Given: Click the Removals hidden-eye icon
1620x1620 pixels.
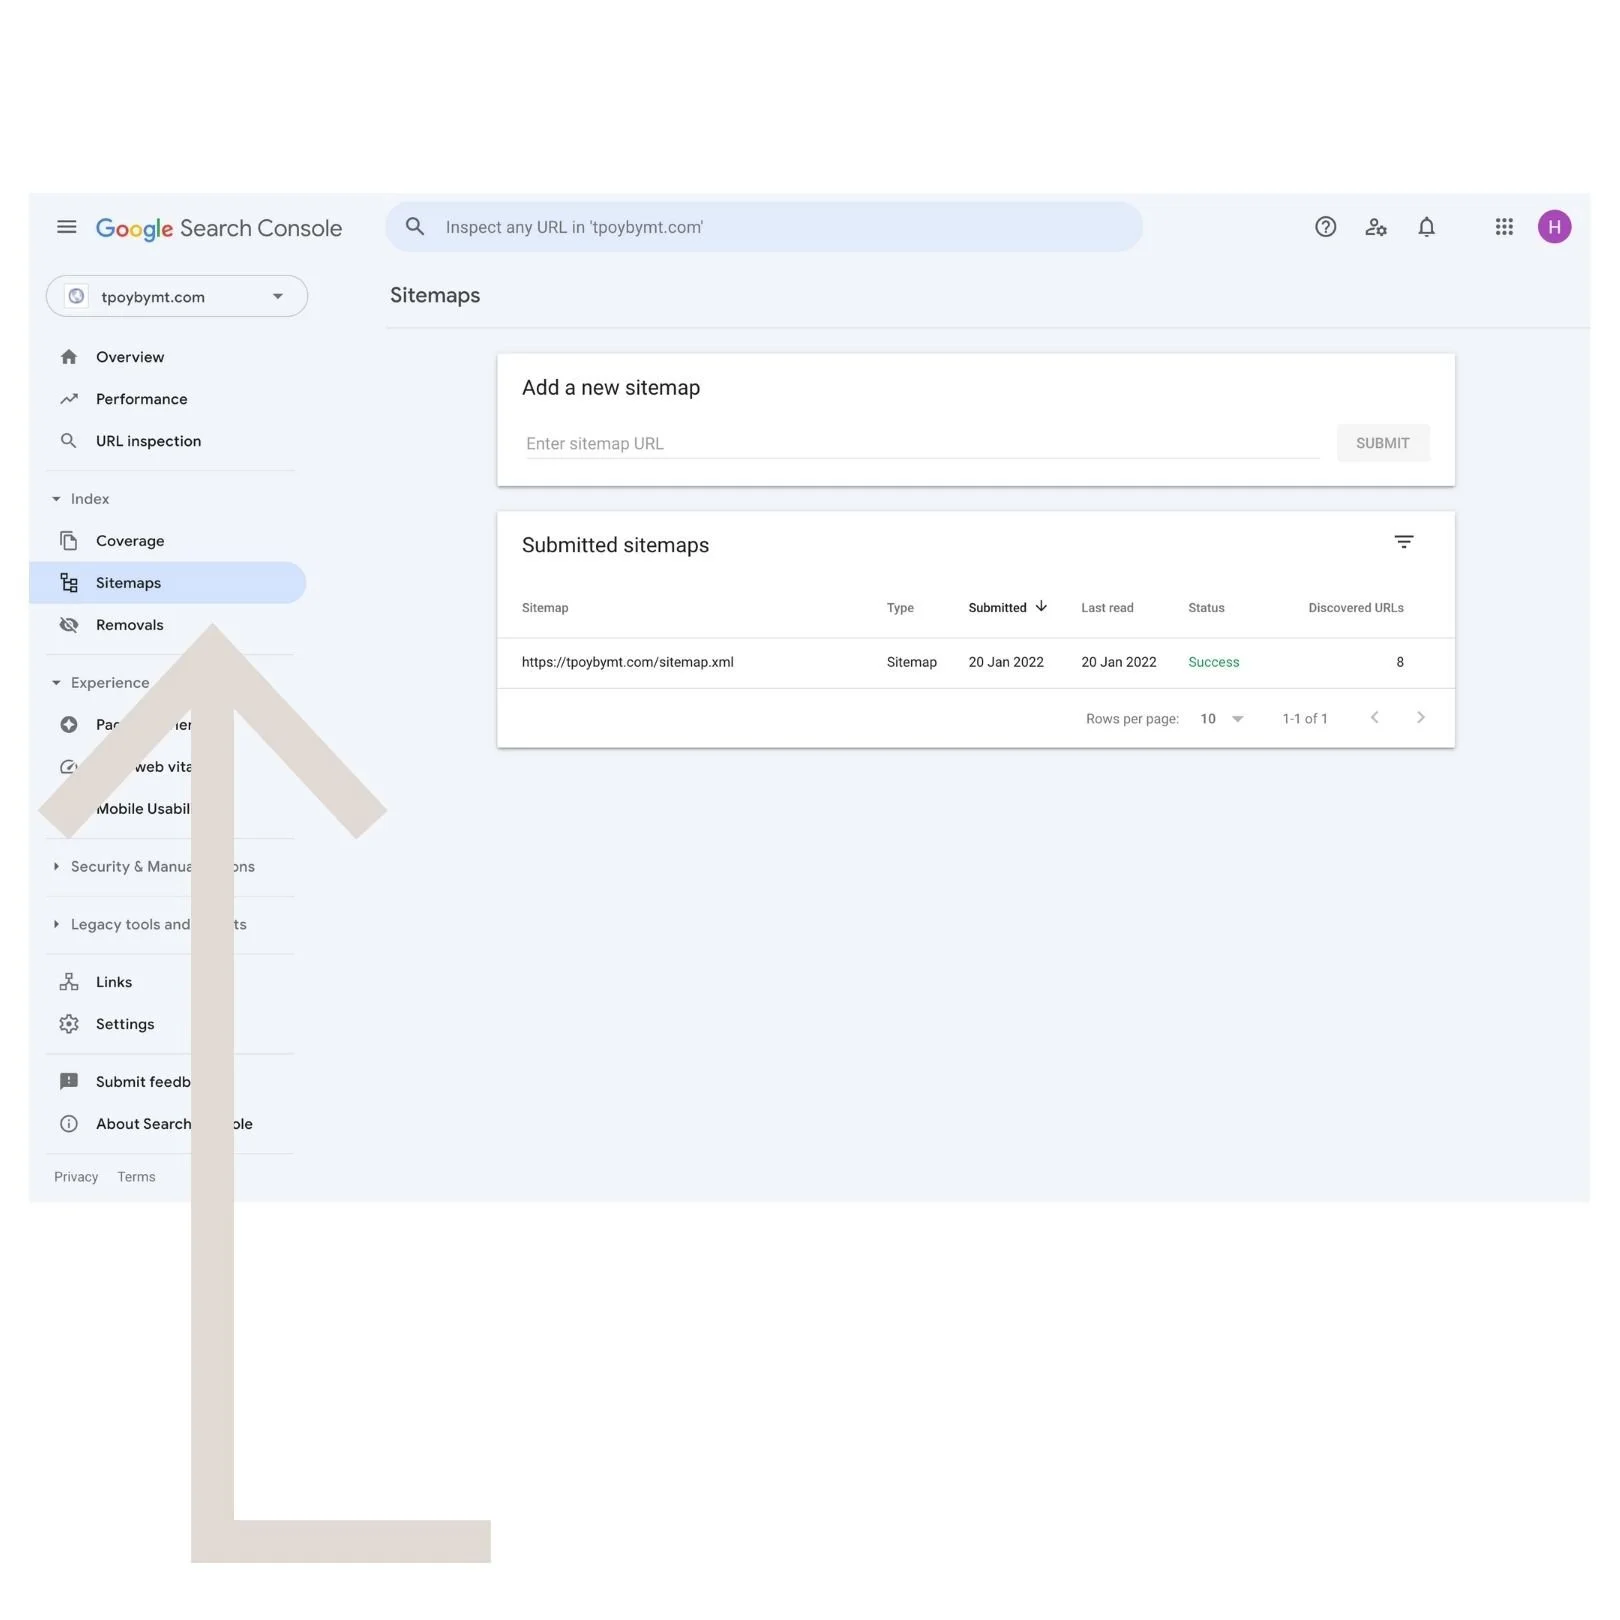Looking at the screenshot, I should [x=69, y=625].
